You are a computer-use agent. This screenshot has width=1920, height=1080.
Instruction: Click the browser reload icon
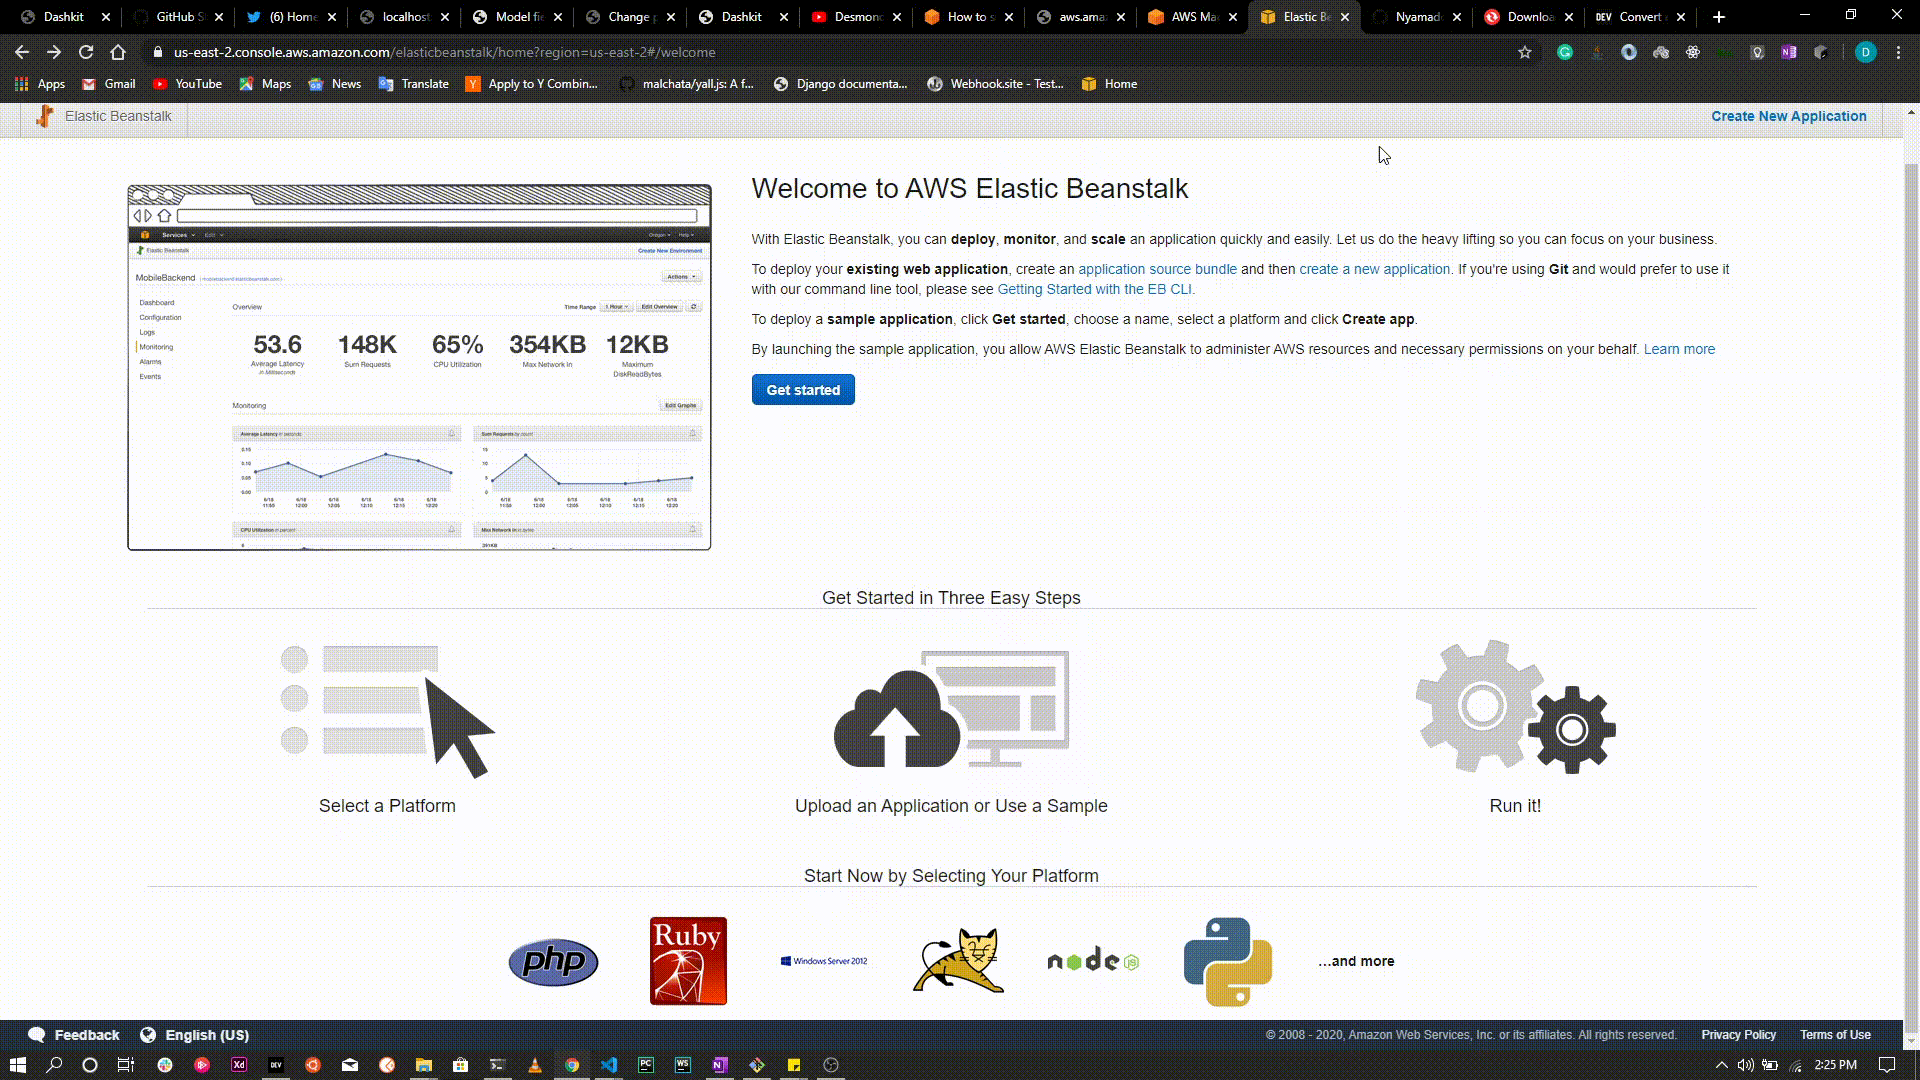[86, 52]
